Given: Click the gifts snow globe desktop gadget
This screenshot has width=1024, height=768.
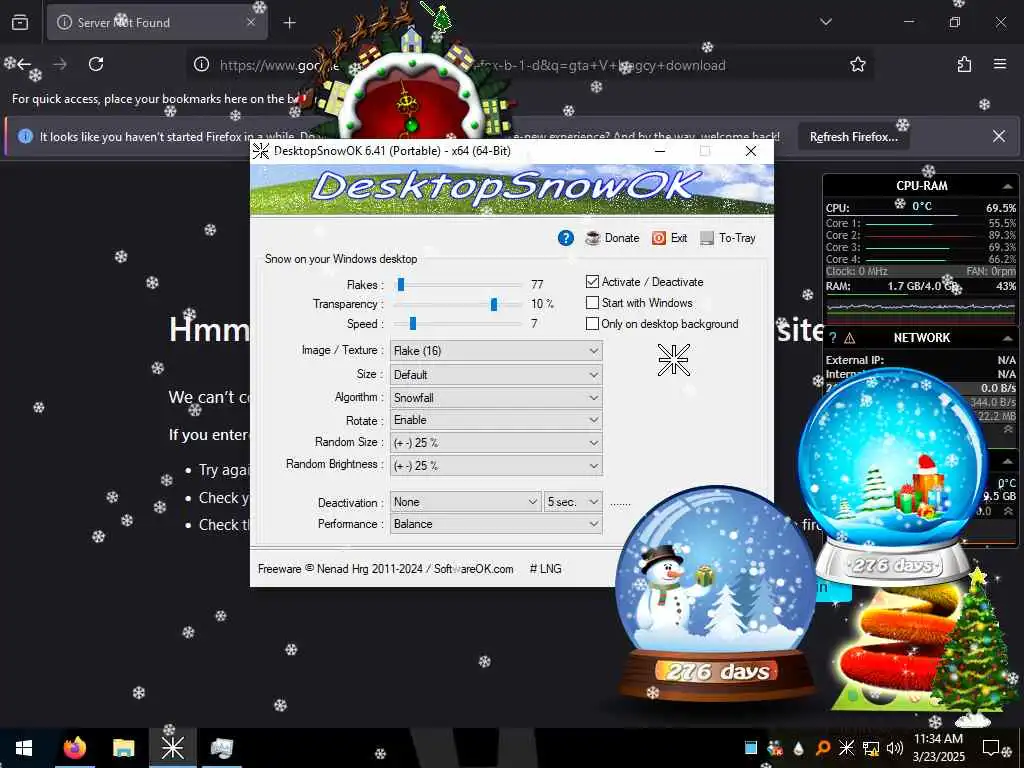Looking at the screenshot, I should coord(893,475).
